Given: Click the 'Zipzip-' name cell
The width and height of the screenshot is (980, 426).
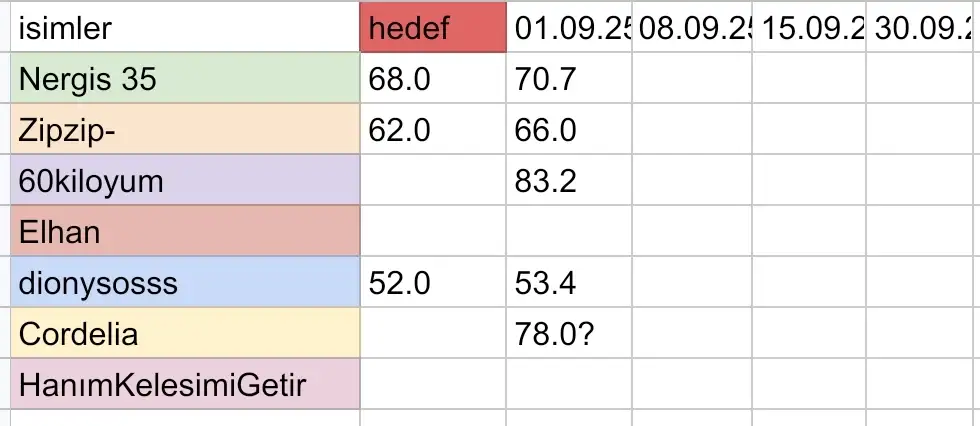Looking at the screenshot, I should click(185, 130).
